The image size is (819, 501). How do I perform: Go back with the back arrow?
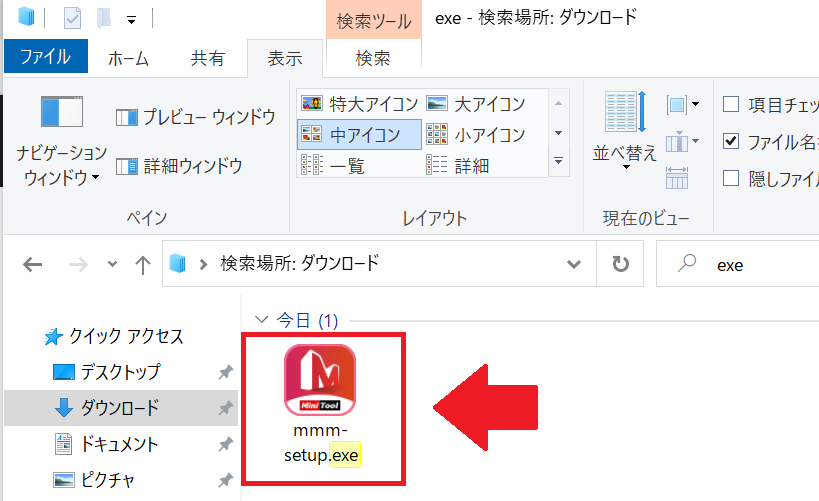click(32, 264)
